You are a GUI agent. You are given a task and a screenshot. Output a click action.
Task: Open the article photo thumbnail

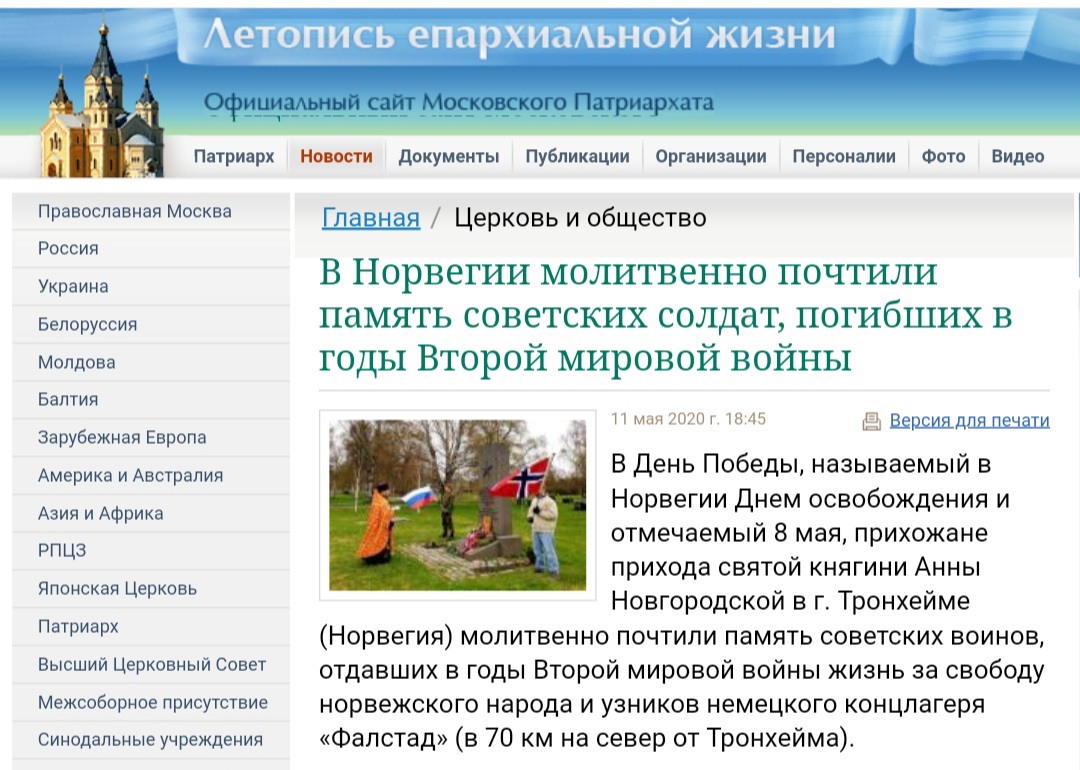pyautogui.click(x=458, y=504)
